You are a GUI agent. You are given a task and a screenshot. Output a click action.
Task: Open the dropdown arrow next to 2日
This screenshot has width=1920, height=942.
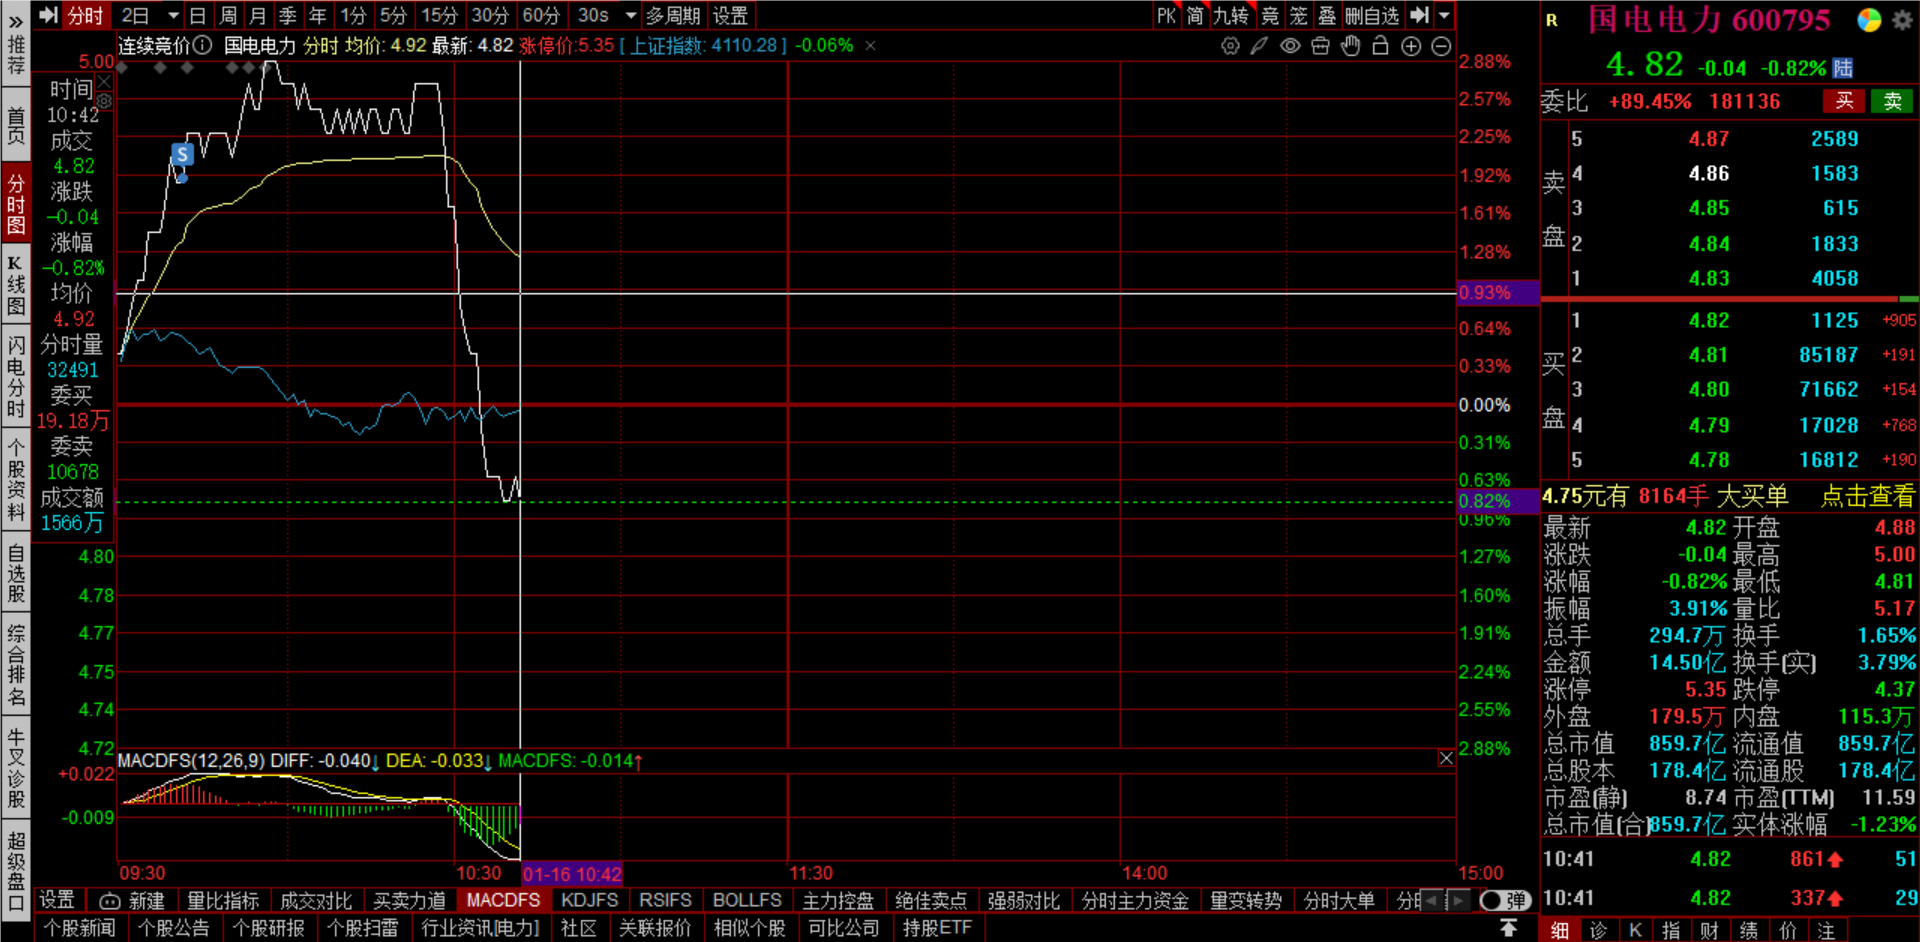pyautogui.click(x=173, y=16)
